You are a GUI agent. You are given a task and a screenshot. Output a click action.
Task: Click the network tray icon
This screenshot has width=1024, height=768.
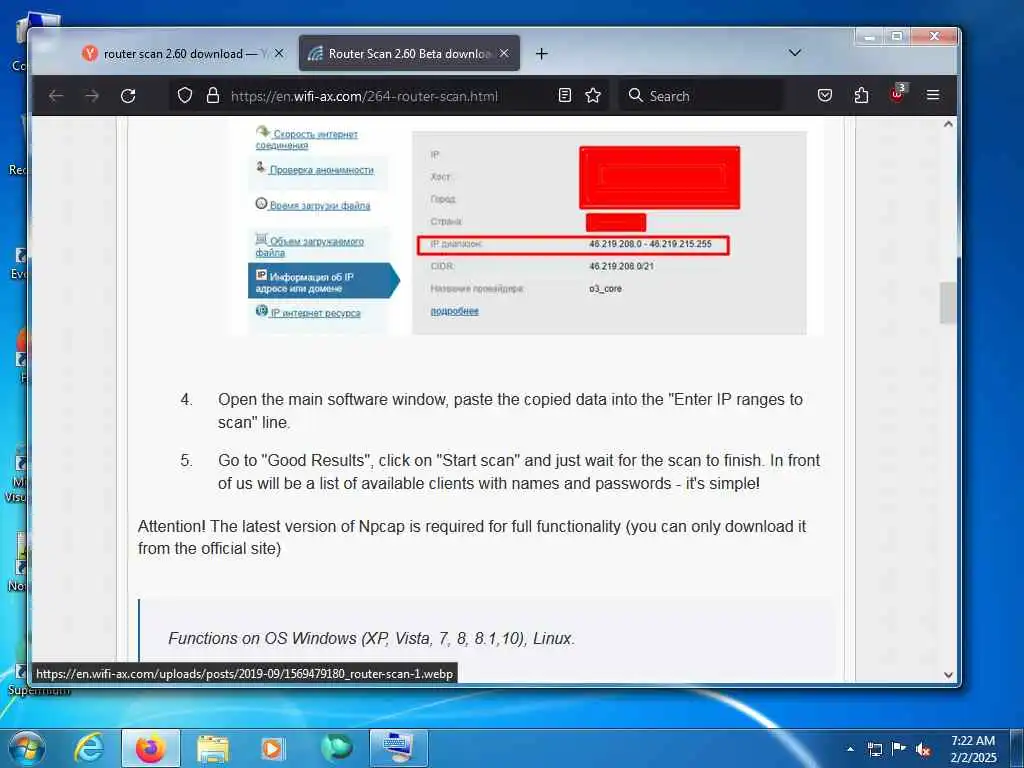click(875, 749)
